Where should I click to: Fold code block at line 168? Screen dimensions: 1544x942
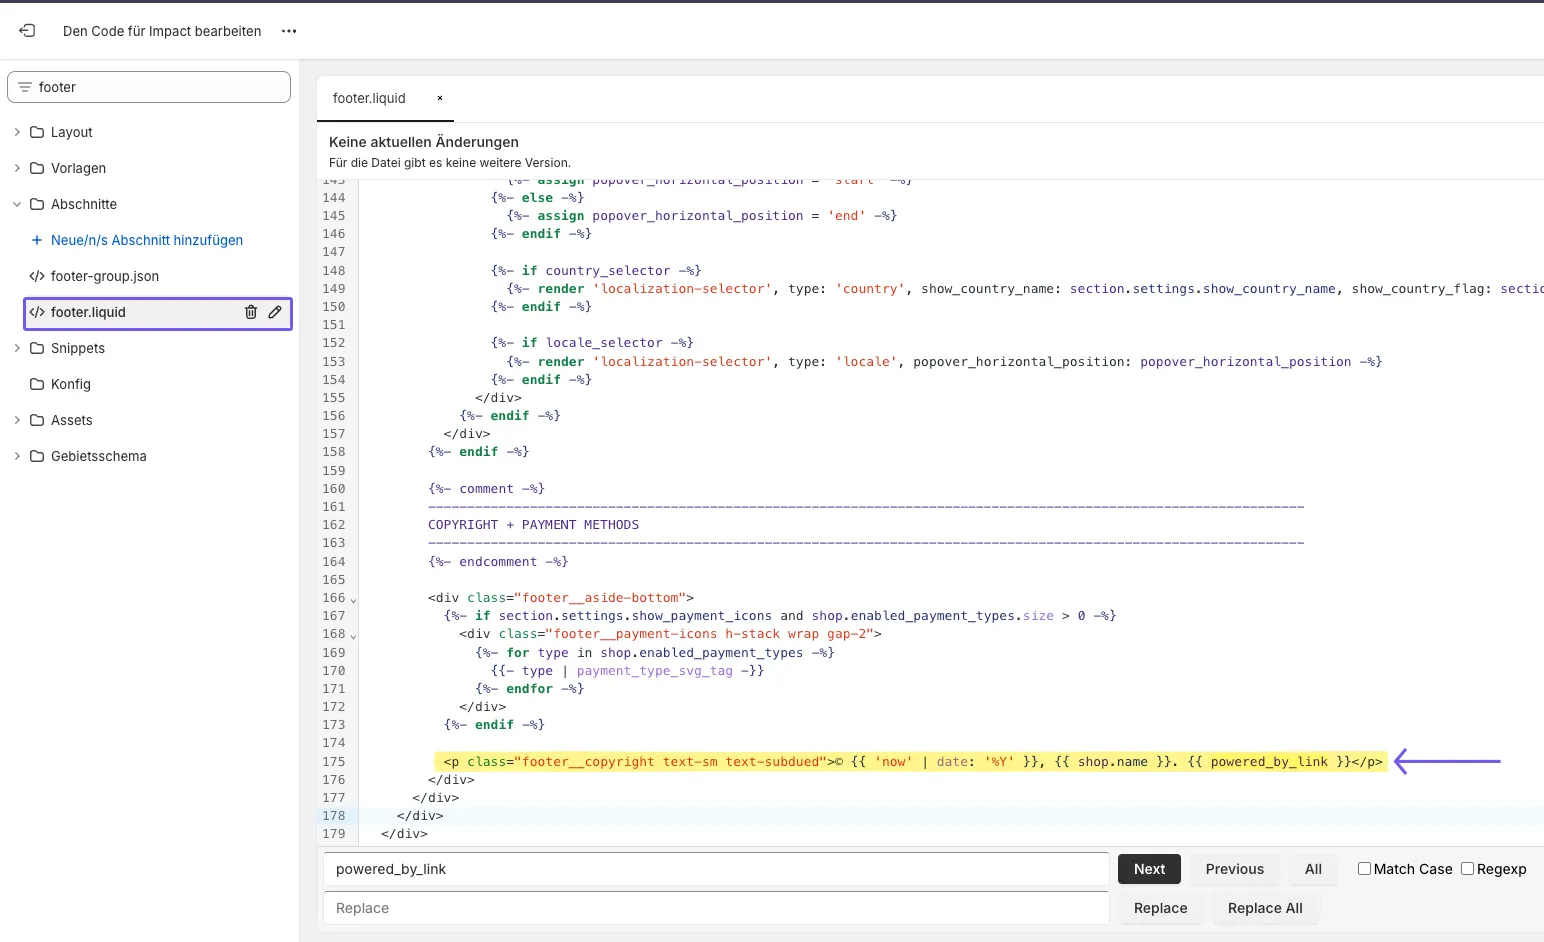353,635
